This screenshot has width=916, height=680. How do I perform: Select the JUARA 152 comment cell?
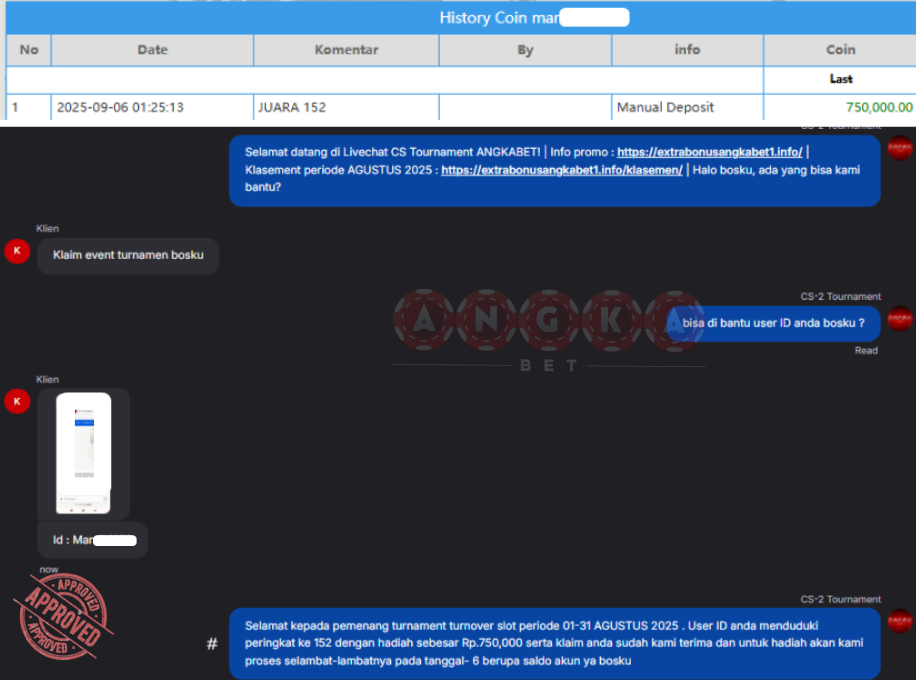tap(346, 107)
